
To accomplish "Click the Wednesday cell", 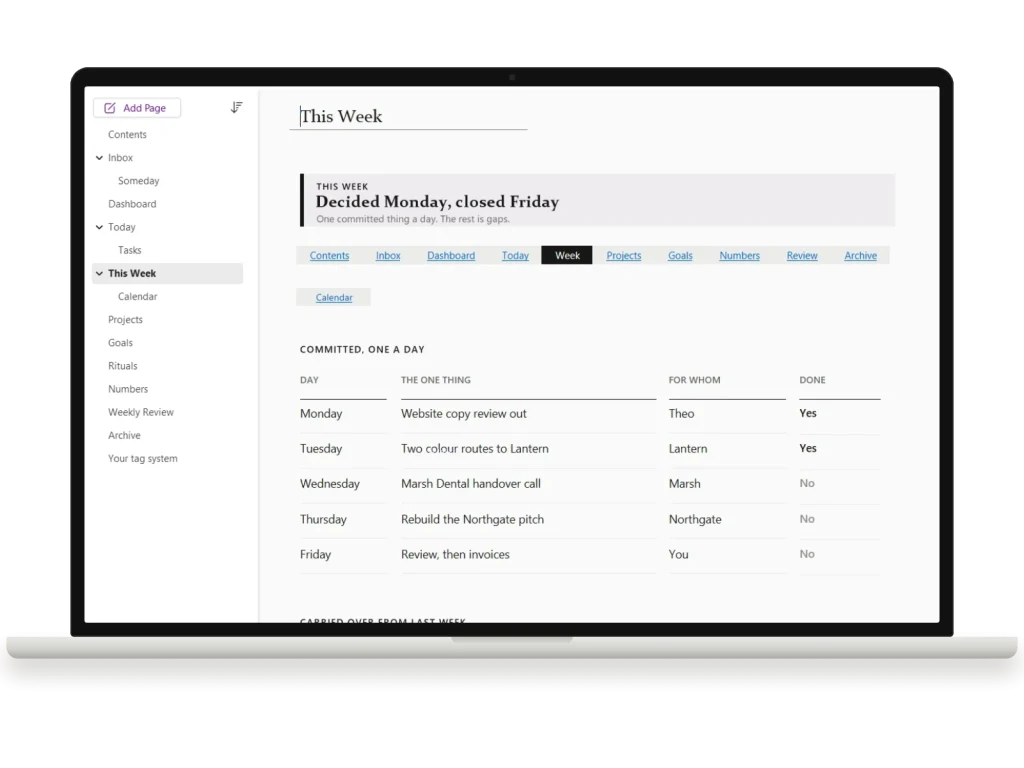I will click(x=330, y=484).
